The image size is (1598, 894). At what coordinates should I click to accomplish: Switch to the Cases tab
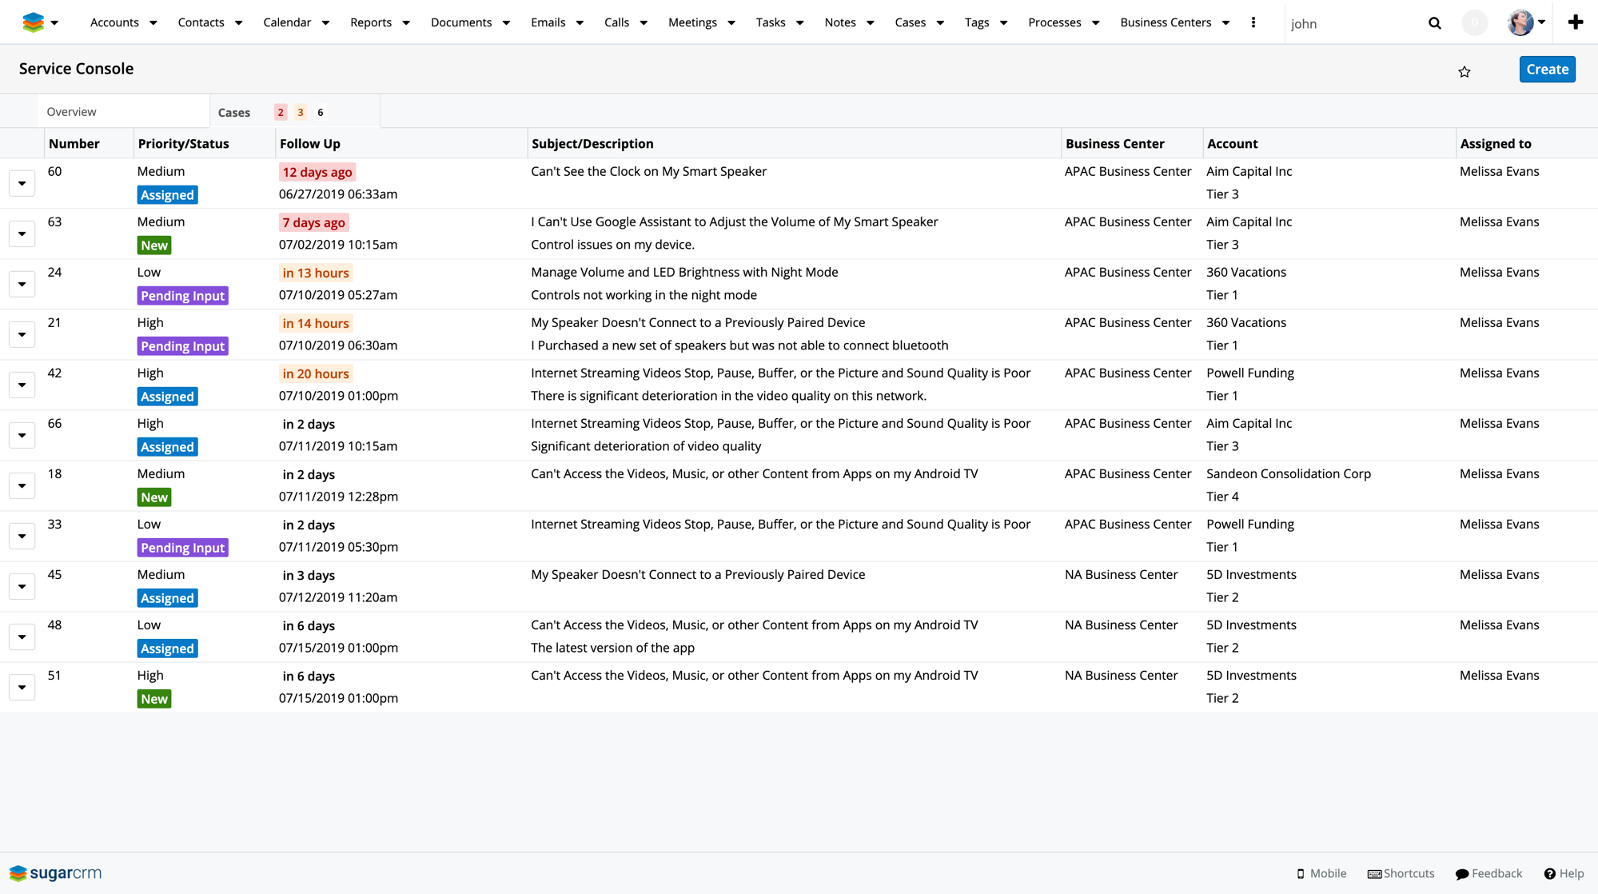pyautogui.click(x=234, y=113)
